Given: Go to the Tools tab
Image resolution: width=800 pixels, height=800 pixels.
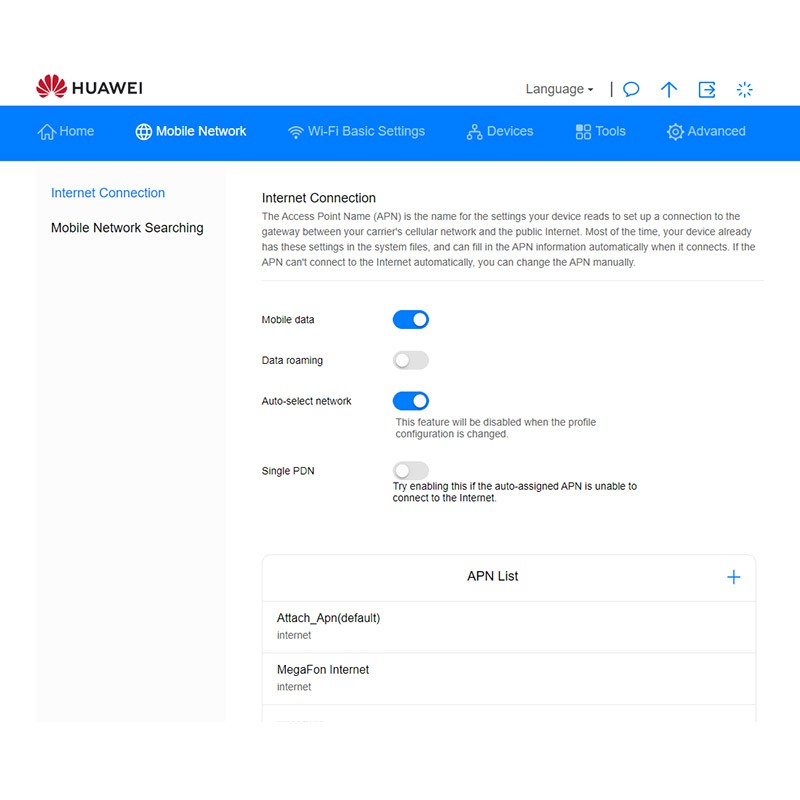Looking at the screenshot, I should pyautogui.click(x=600, y=131).
